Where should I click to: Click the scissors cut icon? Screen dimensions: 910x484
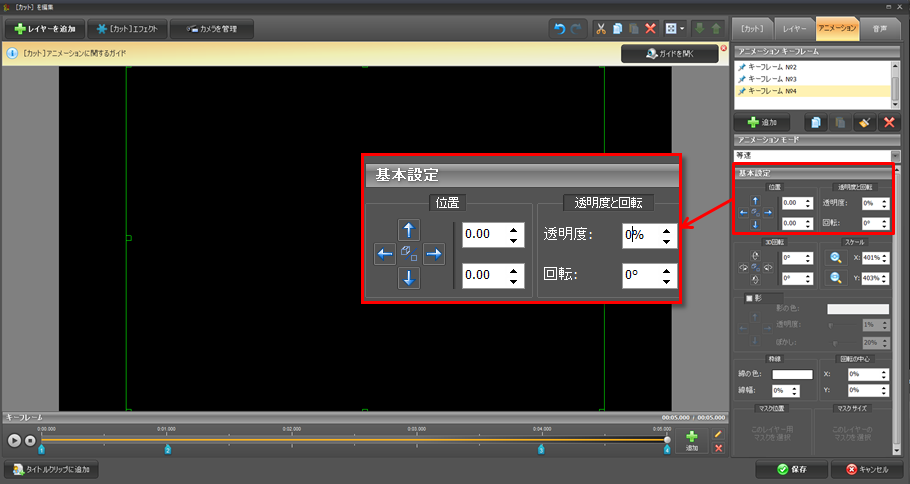[x=602, y=29]
